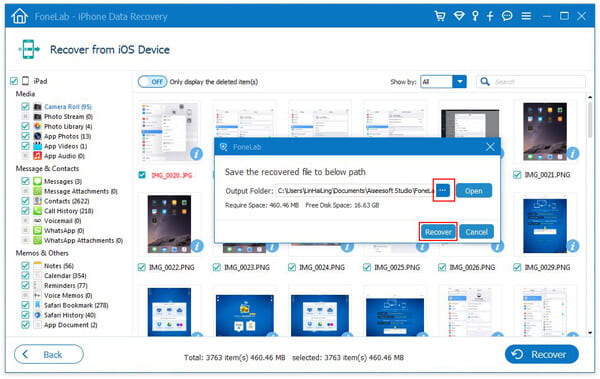Open the feedback chat bubble icon
Viewport: 600px width, 379px height.
click(x=507, y=16)
